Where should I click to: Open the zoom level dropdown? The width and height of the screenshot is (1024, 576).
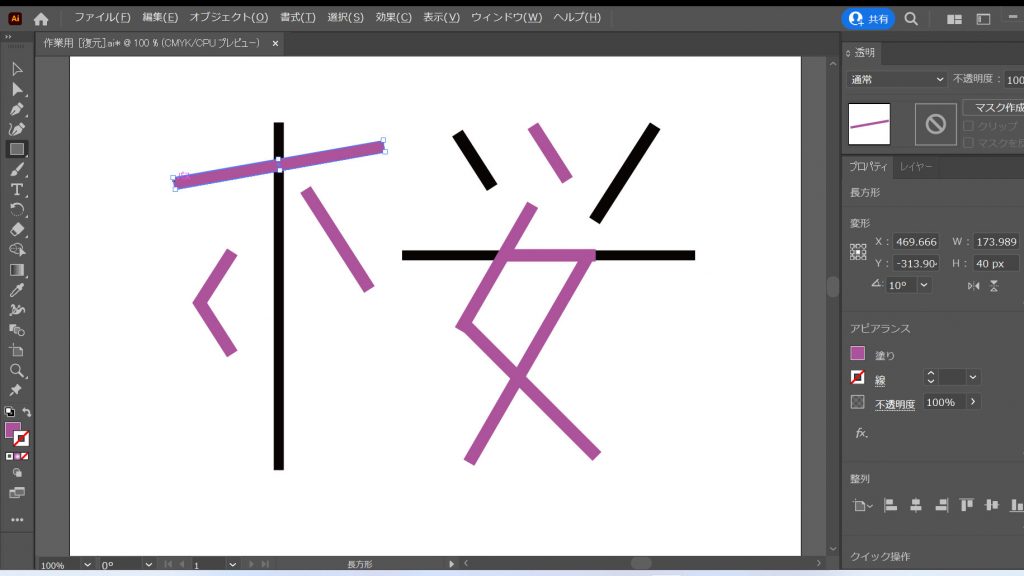87,565
